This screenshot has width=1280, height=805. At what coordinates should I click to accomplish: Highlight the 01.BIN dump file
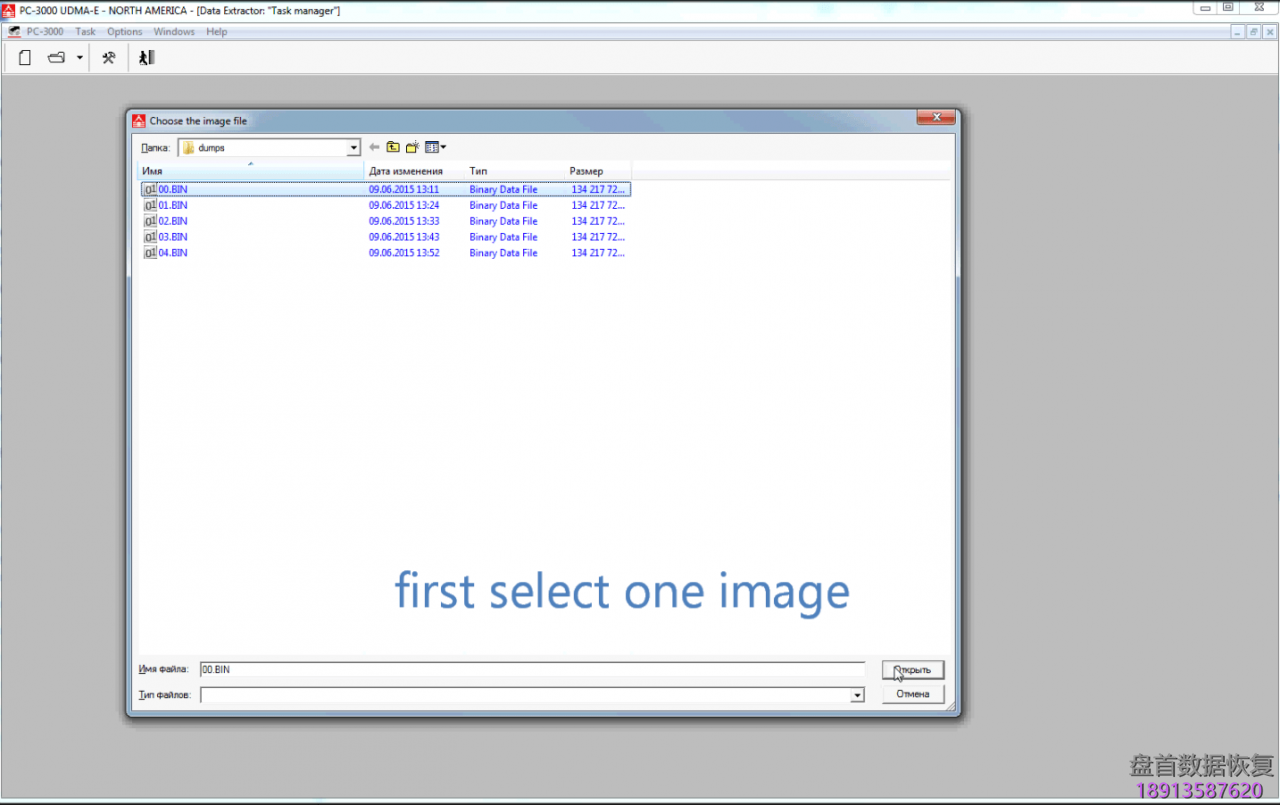tap(173, 205)
